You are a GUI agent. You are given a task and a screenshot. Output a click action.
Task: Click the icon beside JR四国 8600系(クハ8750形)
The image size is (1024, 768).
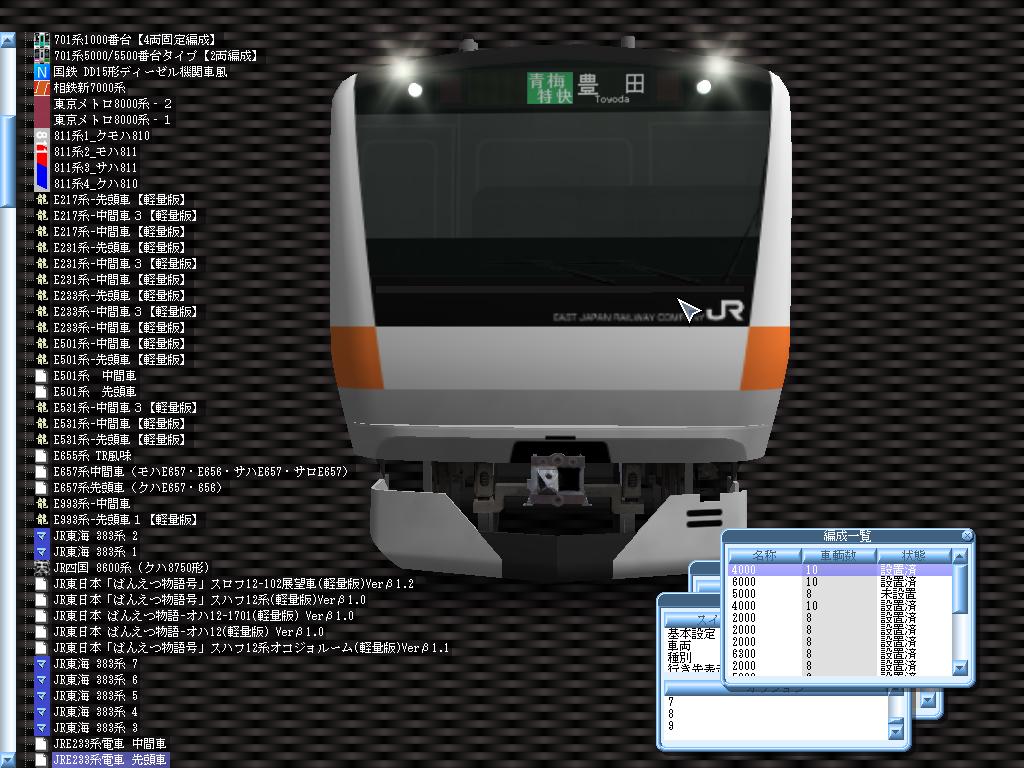(x=42, y=568)
